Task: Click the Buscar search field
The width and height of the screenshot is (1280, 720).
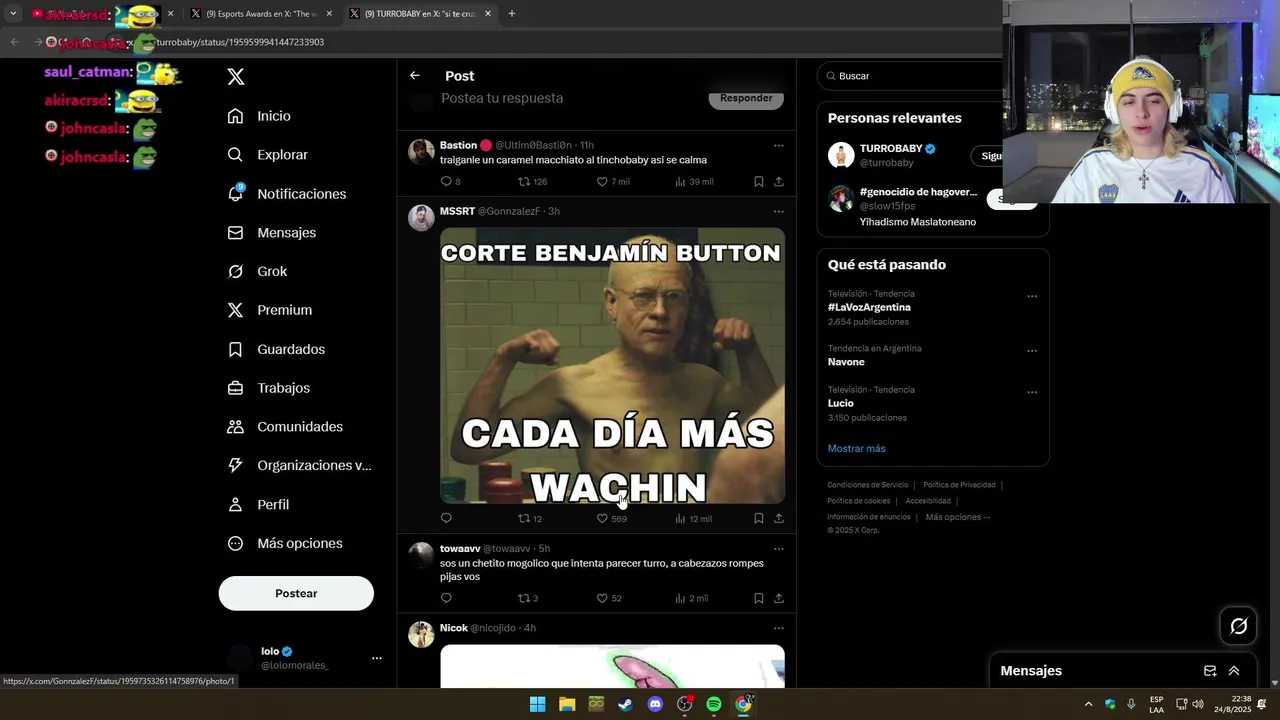Action: click(x=910, y=76)
